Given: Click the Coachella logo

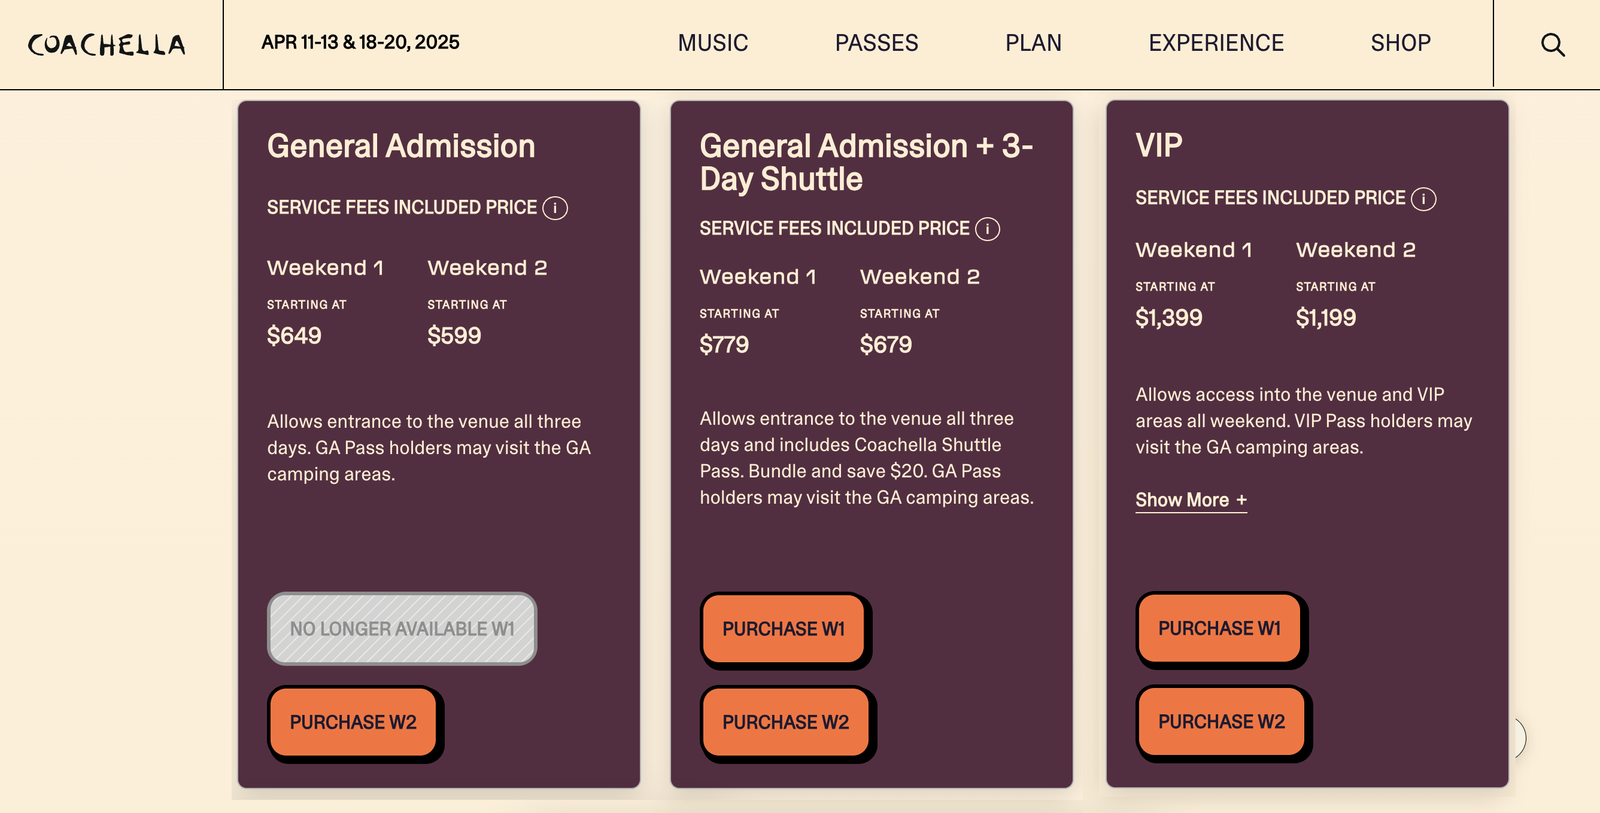Looking at the screenshot, I should pos(107,44).
